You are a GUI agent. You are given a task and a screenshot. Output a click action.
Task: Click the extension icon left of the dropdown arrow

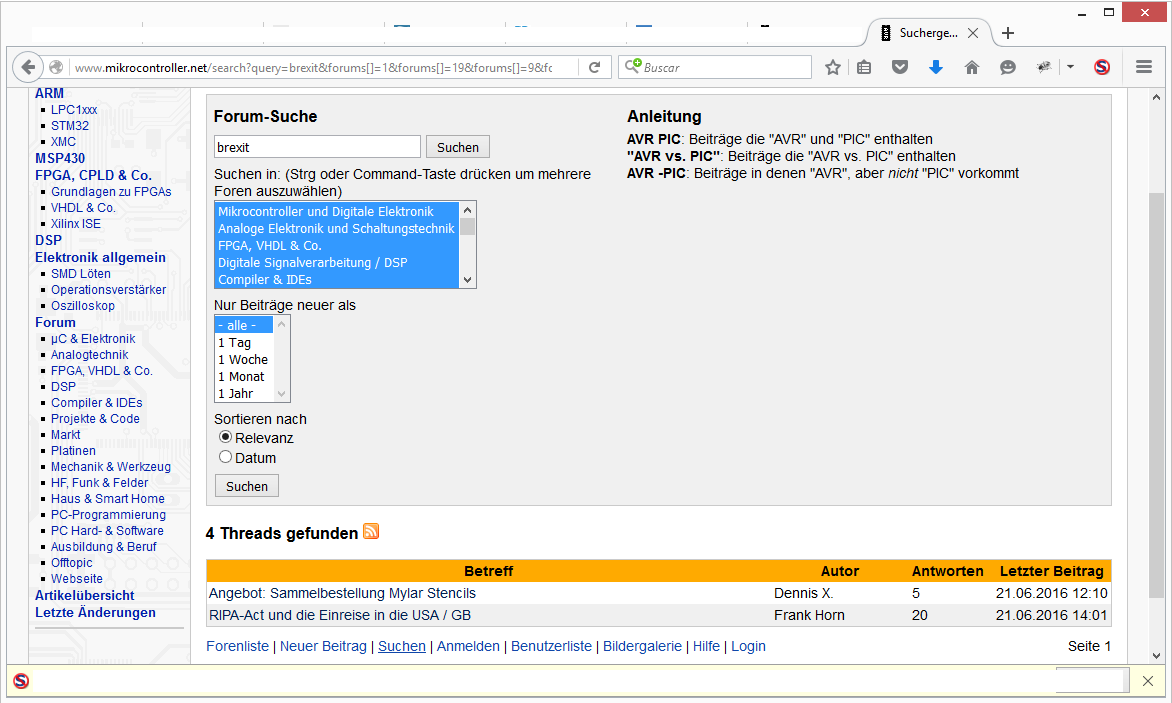[x=1044, y=67]
